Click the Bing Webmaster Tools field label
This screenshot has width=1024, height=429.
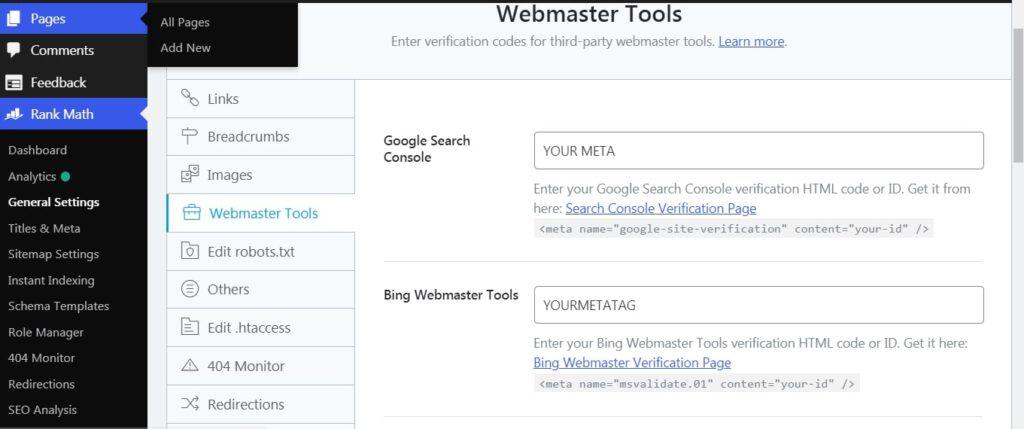tap(451, 295)
